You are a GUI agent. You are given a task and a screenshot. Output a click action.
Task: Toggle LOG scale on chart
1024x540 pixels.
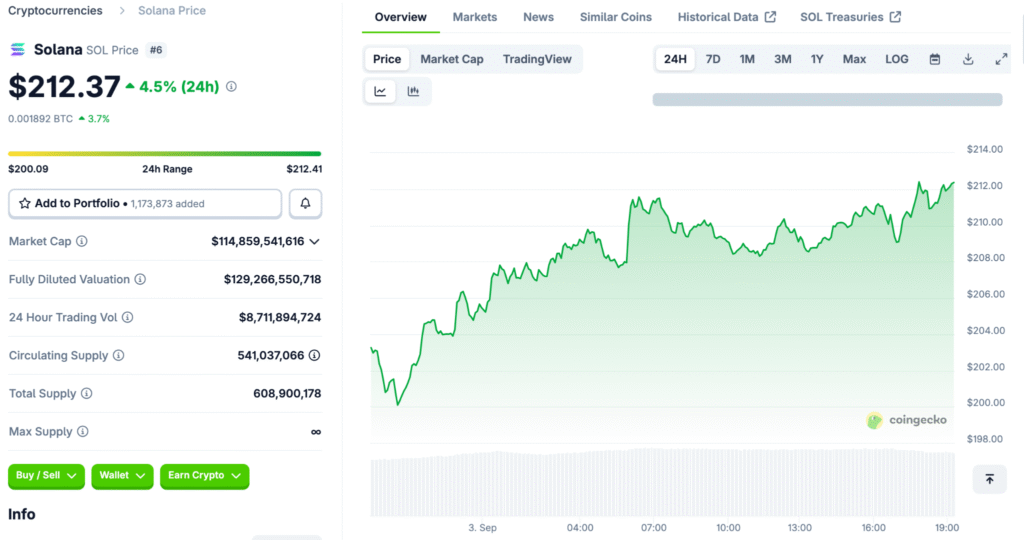tap(897, 59)
